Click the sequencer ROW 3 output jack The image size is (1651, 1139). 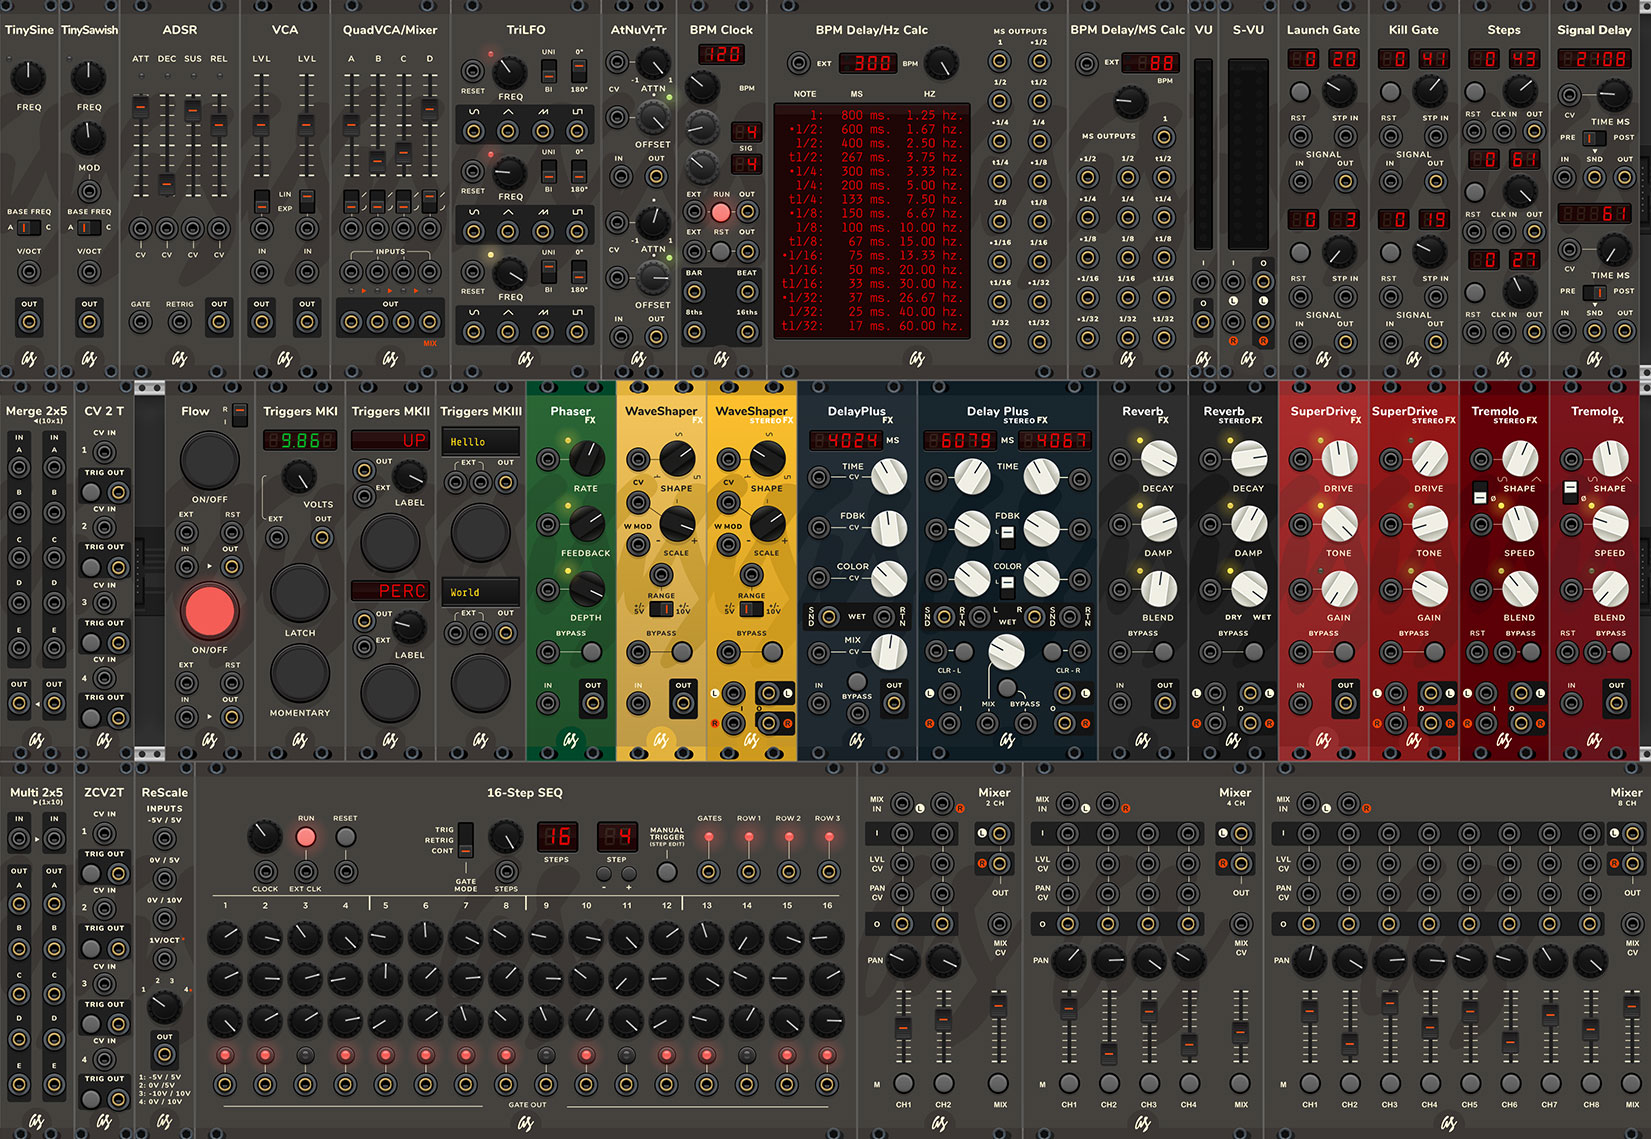tap(828, 872)
